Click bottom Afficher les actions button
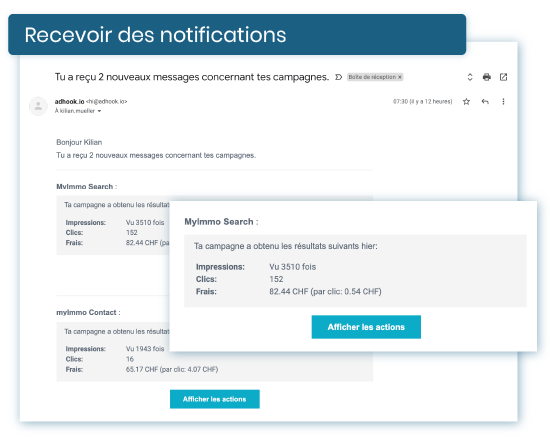The height and width of the screenshot is (440, 550). pyautogui.click(x=215, y=399)
